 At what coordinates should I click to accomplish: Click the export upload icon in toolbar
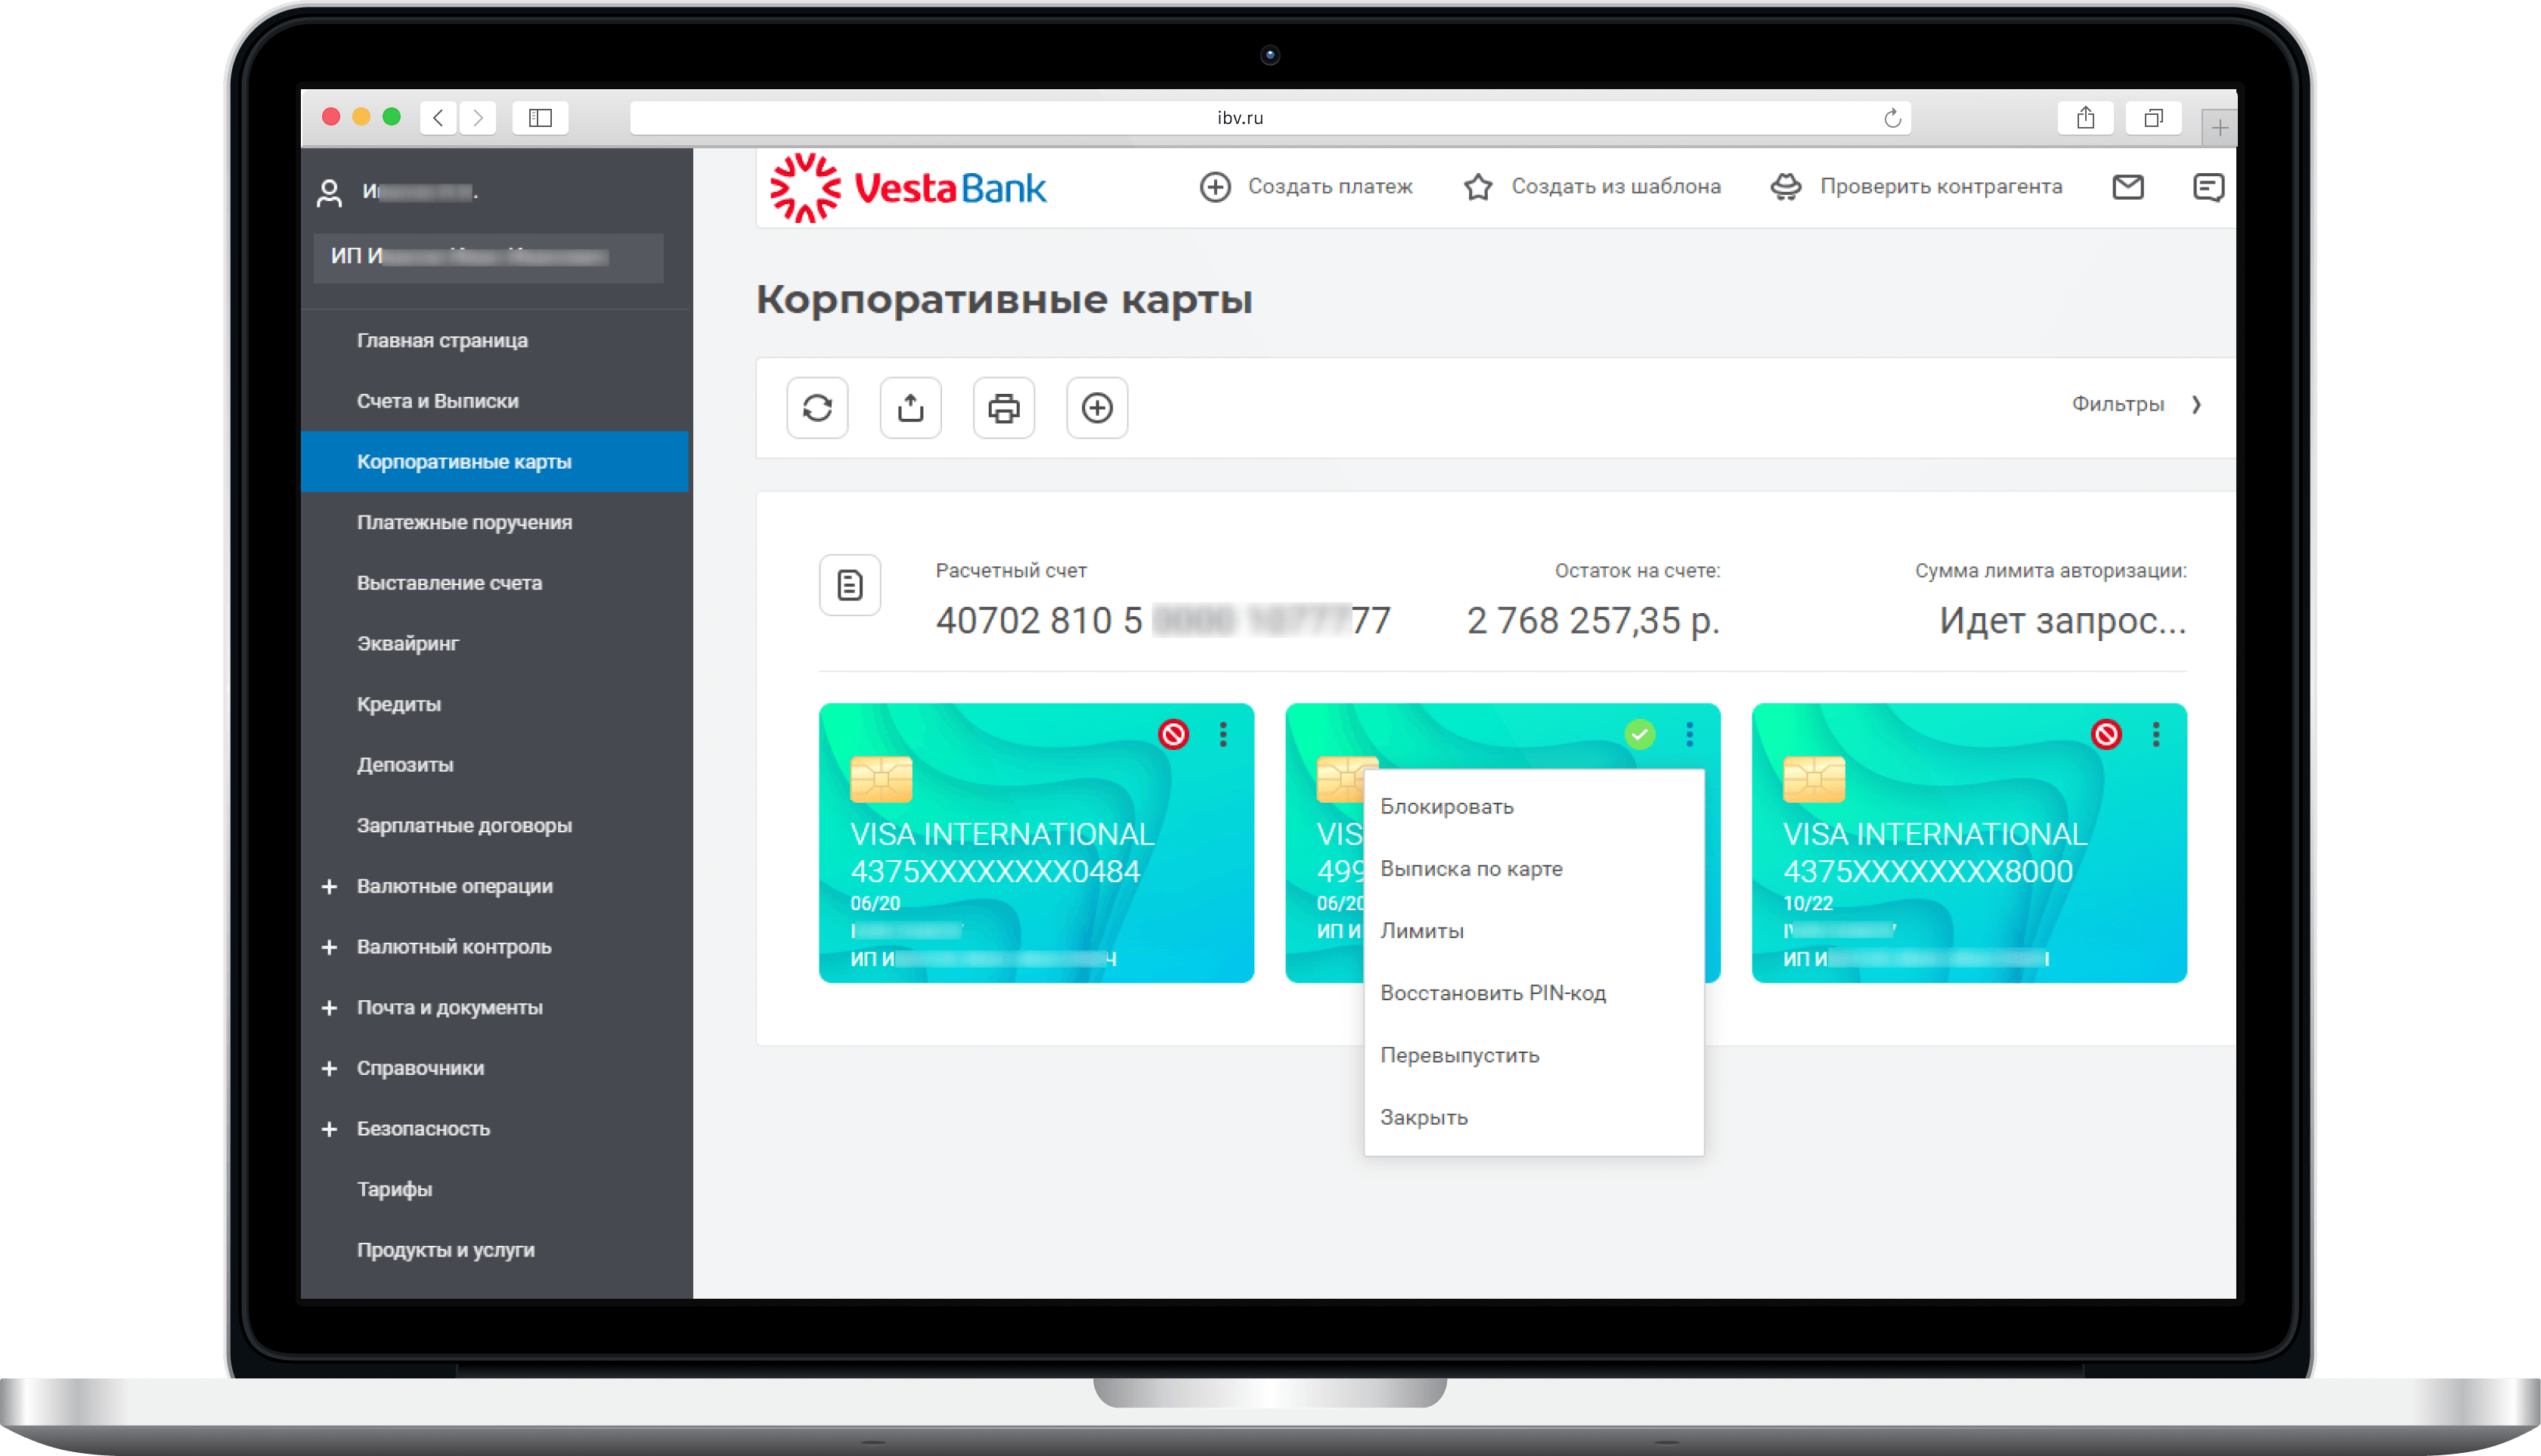pos(910,408)
